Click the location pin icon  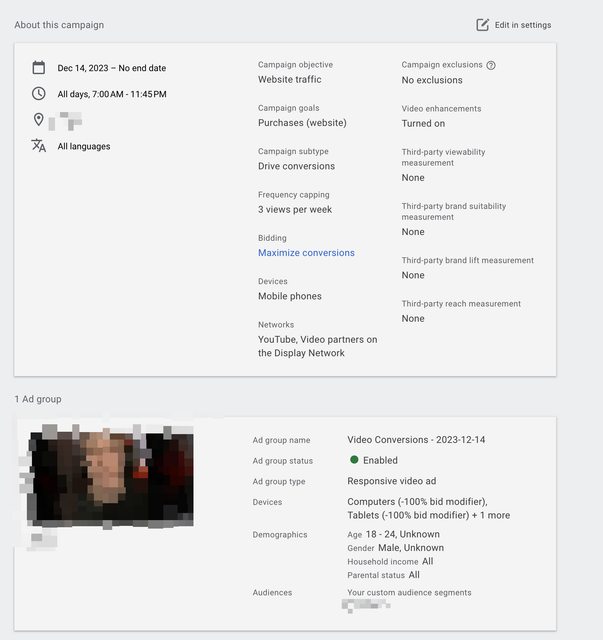tap(39, 120)
